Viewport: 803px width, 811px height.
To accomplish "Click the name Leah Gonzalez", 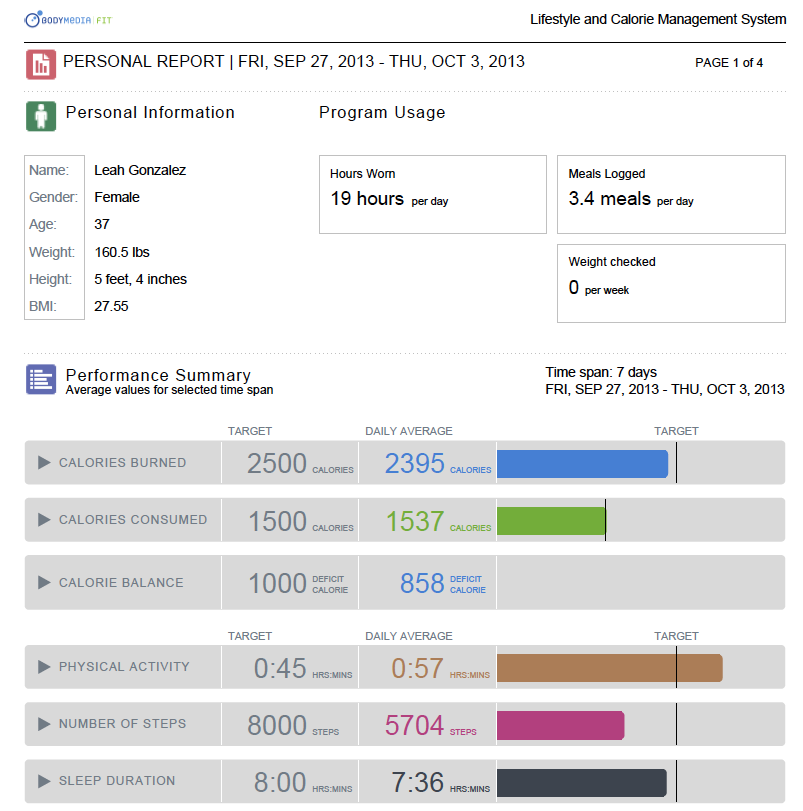I will pyautogui.click(x=140, y=170).
